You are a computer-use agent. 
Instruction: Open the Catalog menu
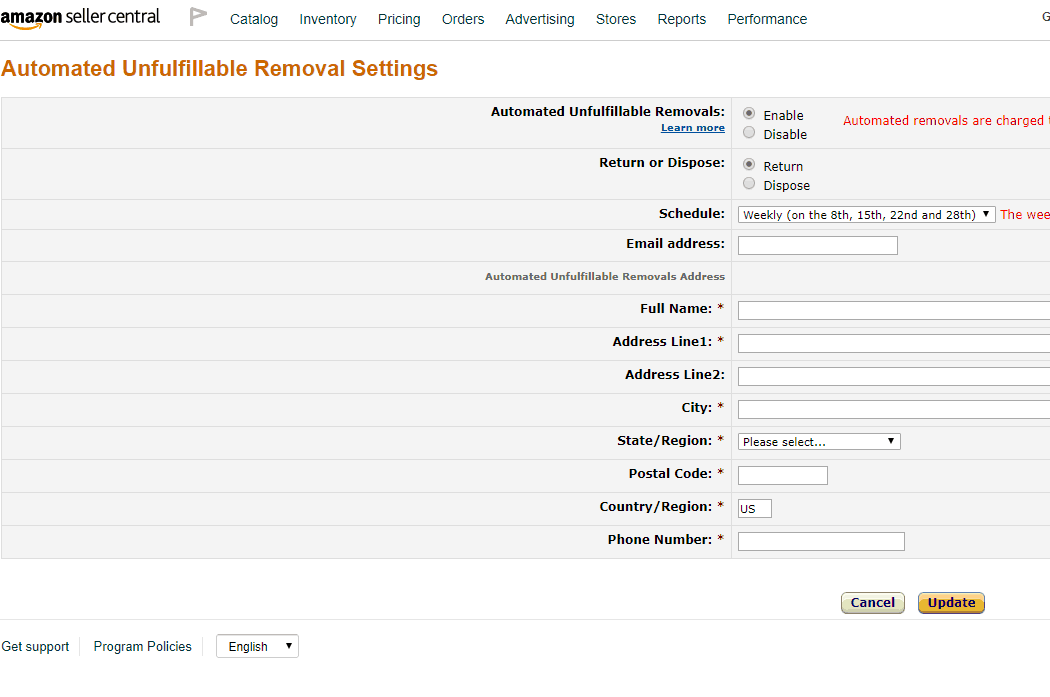click(x=254, y=19)
